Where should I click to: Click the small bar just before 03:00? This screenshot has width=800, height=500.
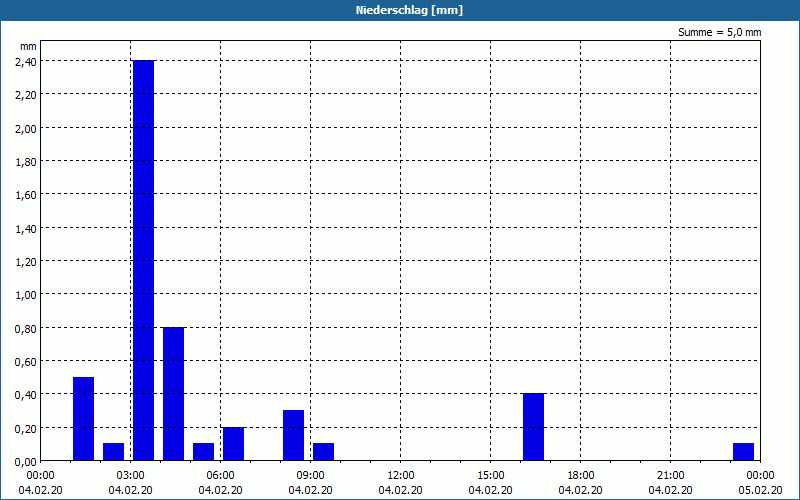pos(114,452)
